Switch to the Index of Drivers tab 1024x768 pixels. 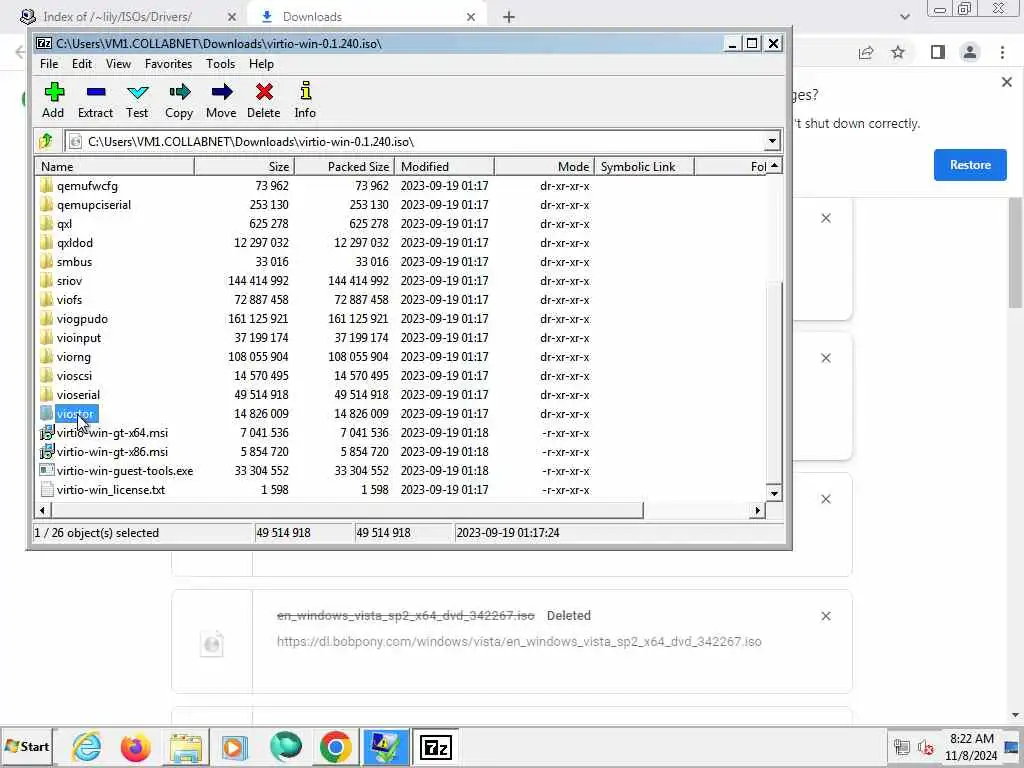[x=118, y=17]
